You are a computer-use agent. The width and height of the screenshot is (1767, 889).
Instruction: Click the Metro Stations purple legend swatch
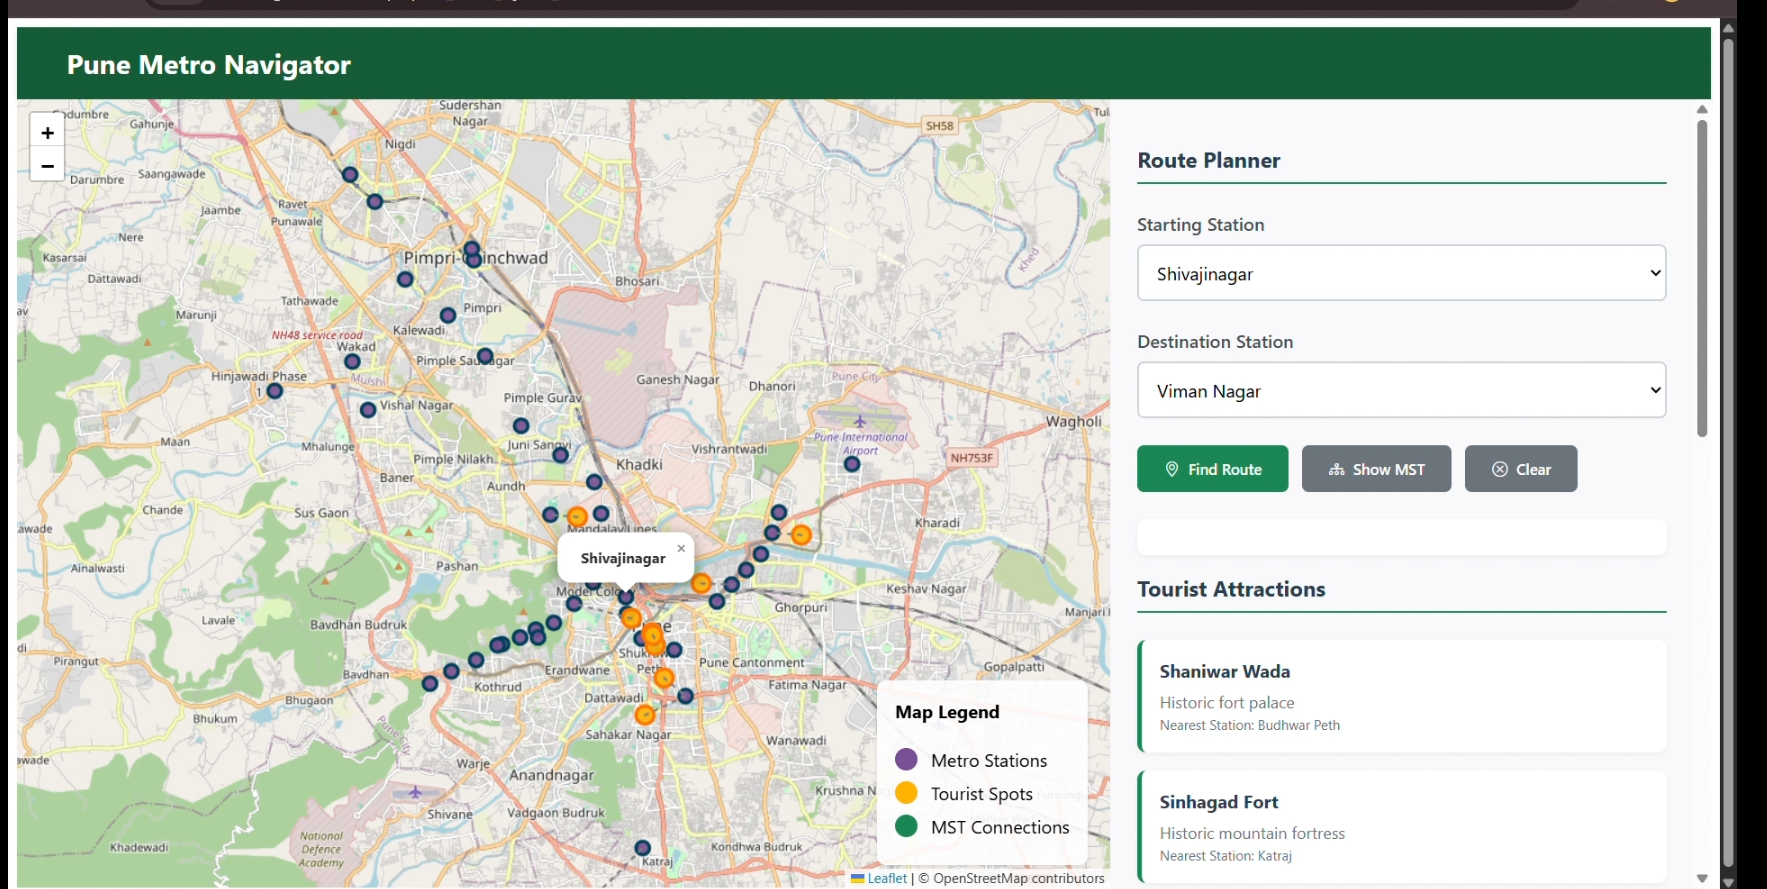click(906, 760)
